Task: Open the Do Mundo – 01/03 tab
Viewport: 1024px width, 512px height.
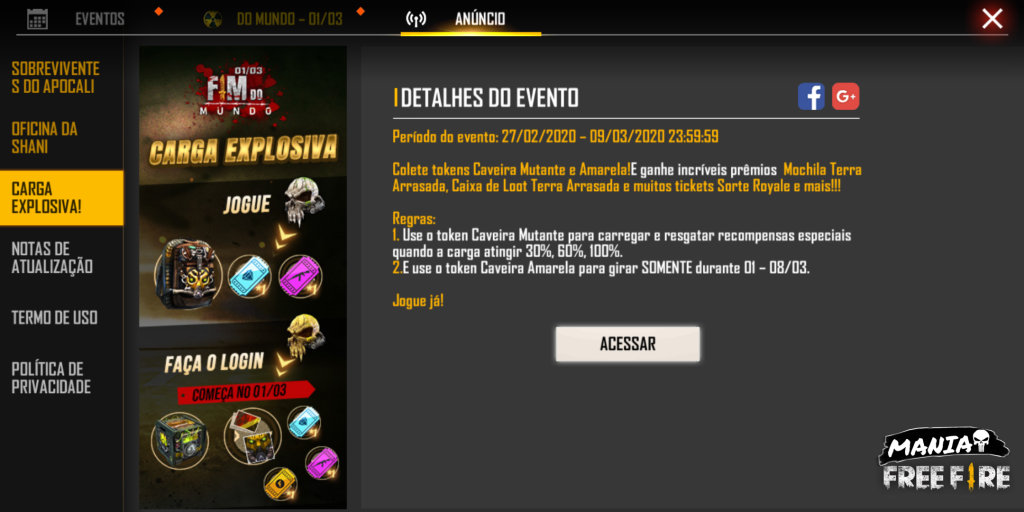Action: click(x=289, y=19)
